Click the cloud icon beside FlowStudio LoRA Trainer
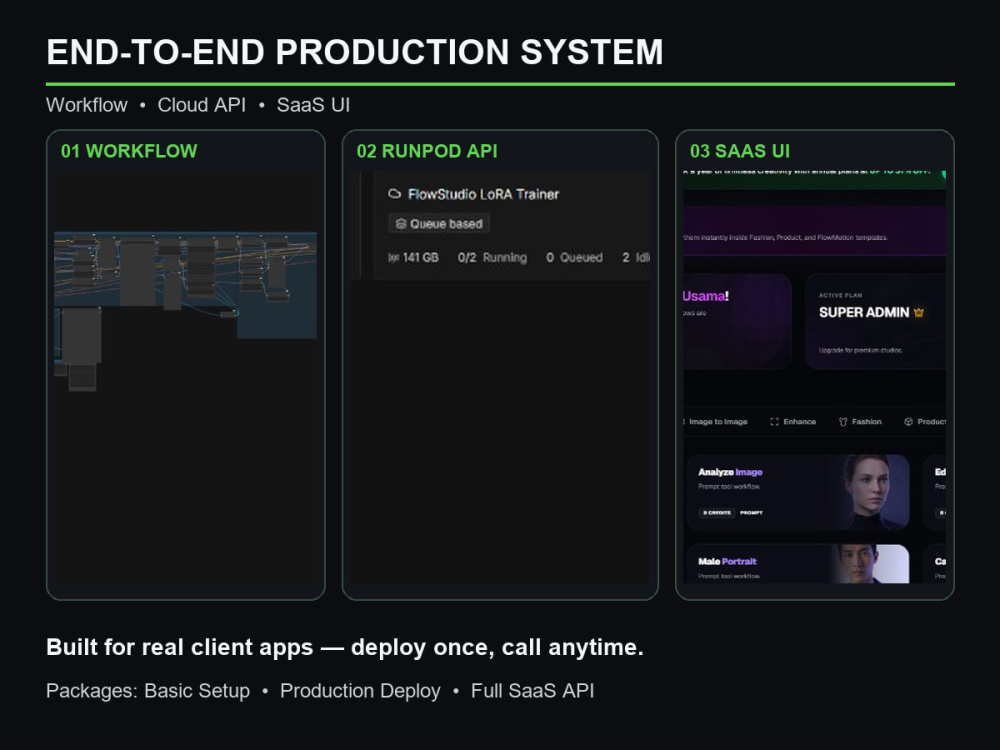The width and height of the screenshot is (1000, 750). (x=395, y=194)
